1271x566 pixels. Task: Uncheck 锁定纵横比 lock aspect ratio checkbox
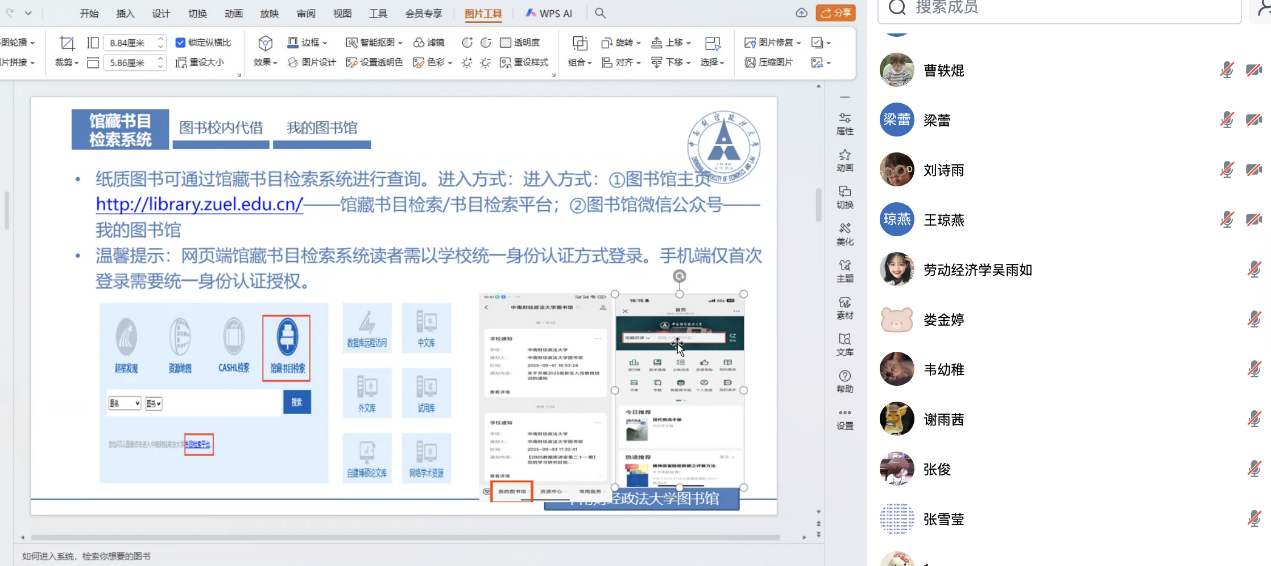point(180,43)
